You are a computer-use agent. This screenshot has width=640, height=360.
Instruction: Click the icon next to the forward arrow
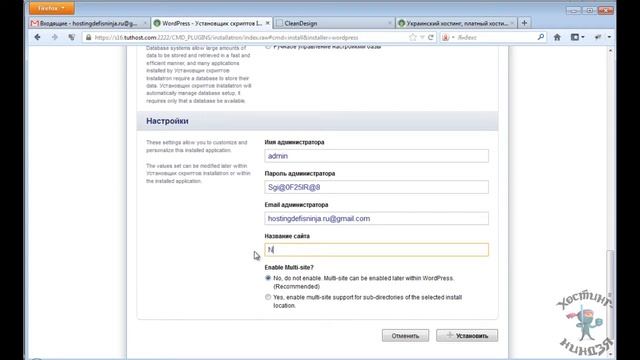(72, 37)
